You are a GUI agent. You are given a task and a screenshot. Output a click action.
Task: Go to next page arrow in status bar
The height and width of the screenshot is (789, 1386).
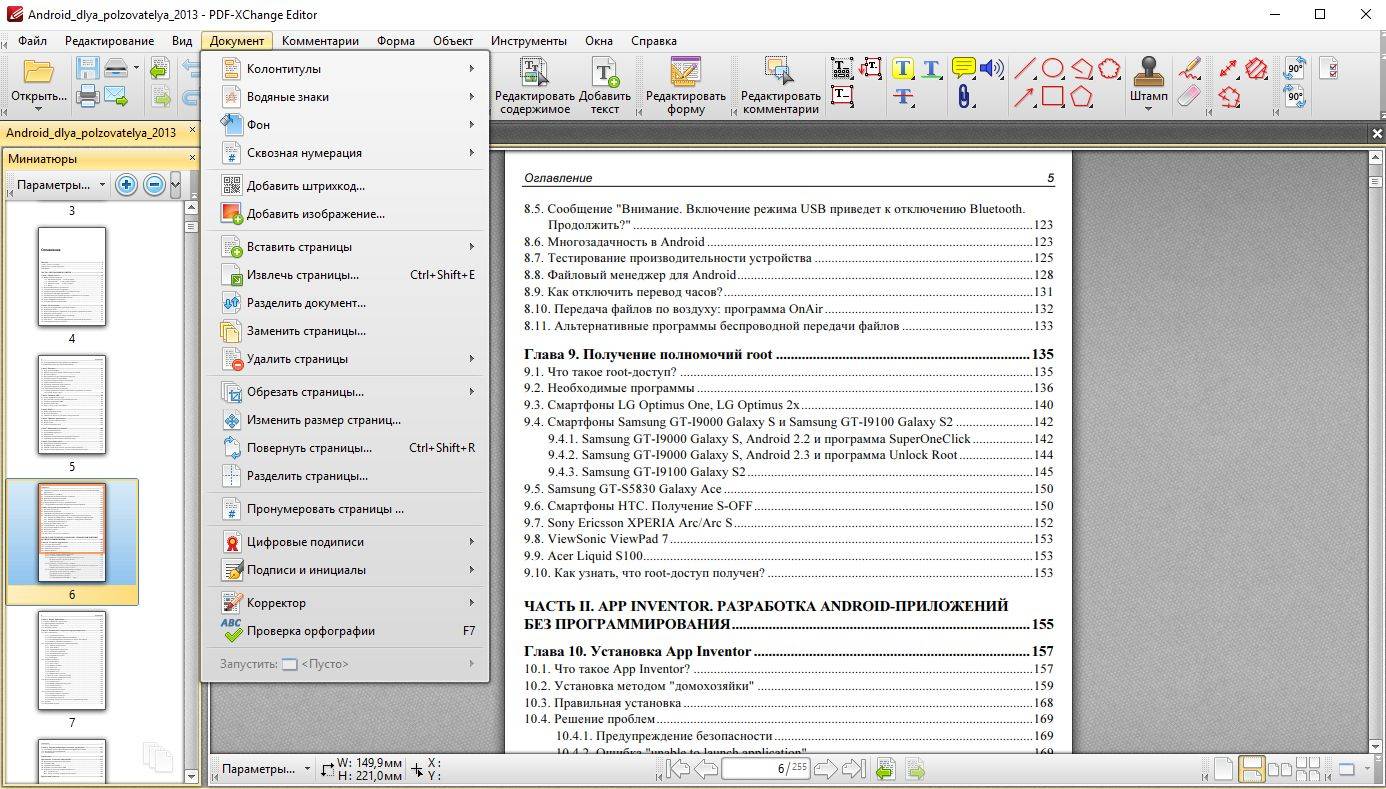(825, 769)
